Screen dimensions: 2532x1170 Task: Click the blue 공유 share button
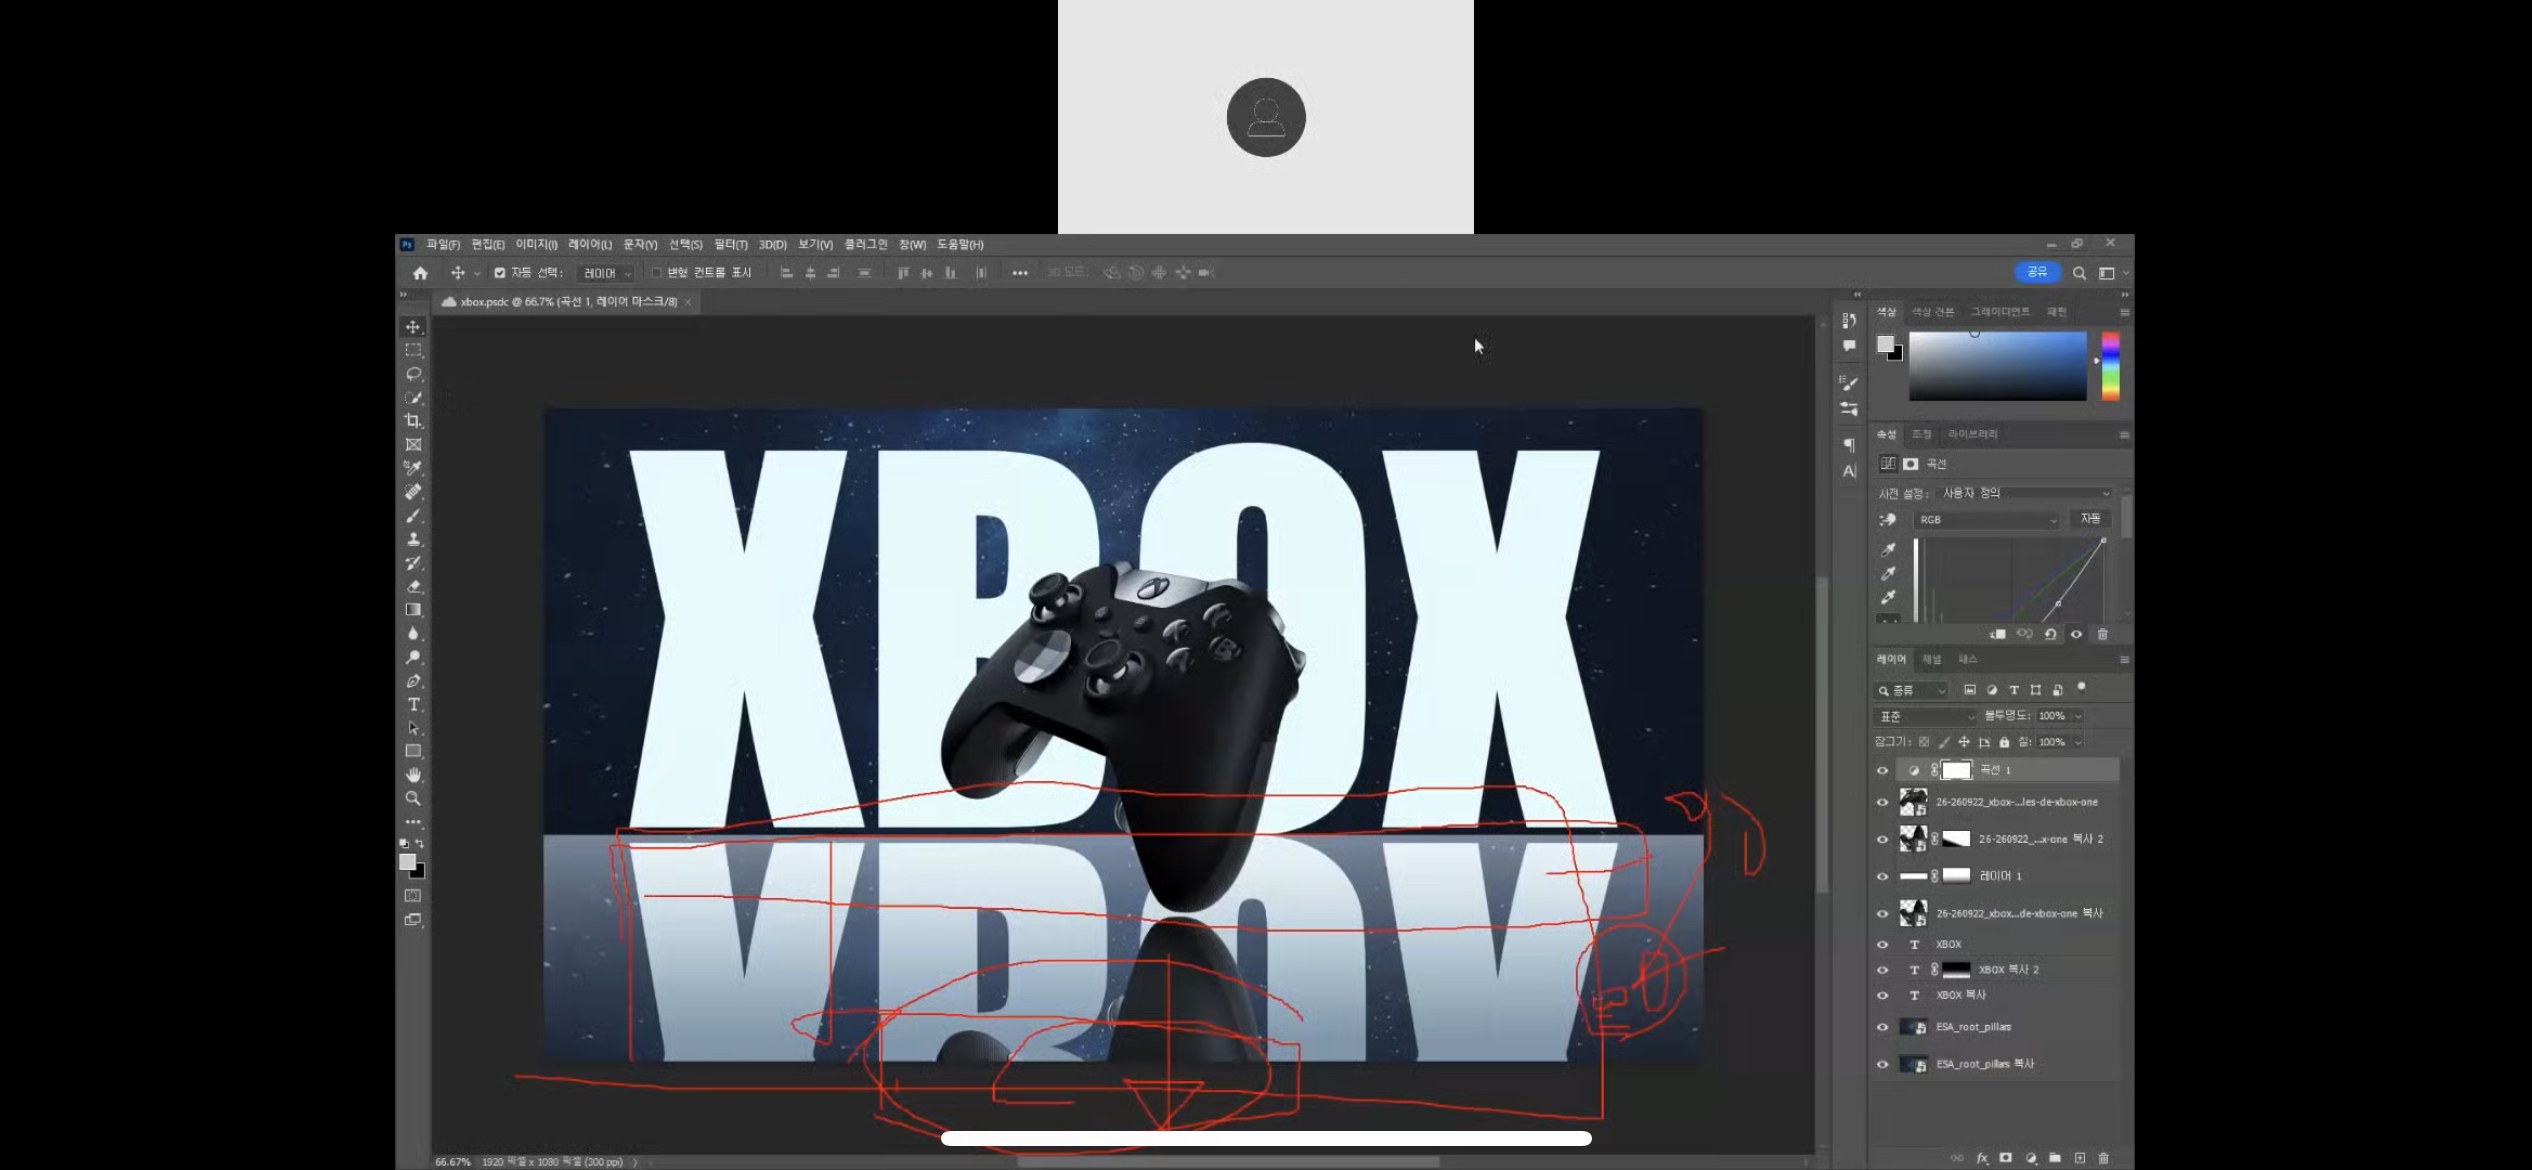(x=2037, y=272)
